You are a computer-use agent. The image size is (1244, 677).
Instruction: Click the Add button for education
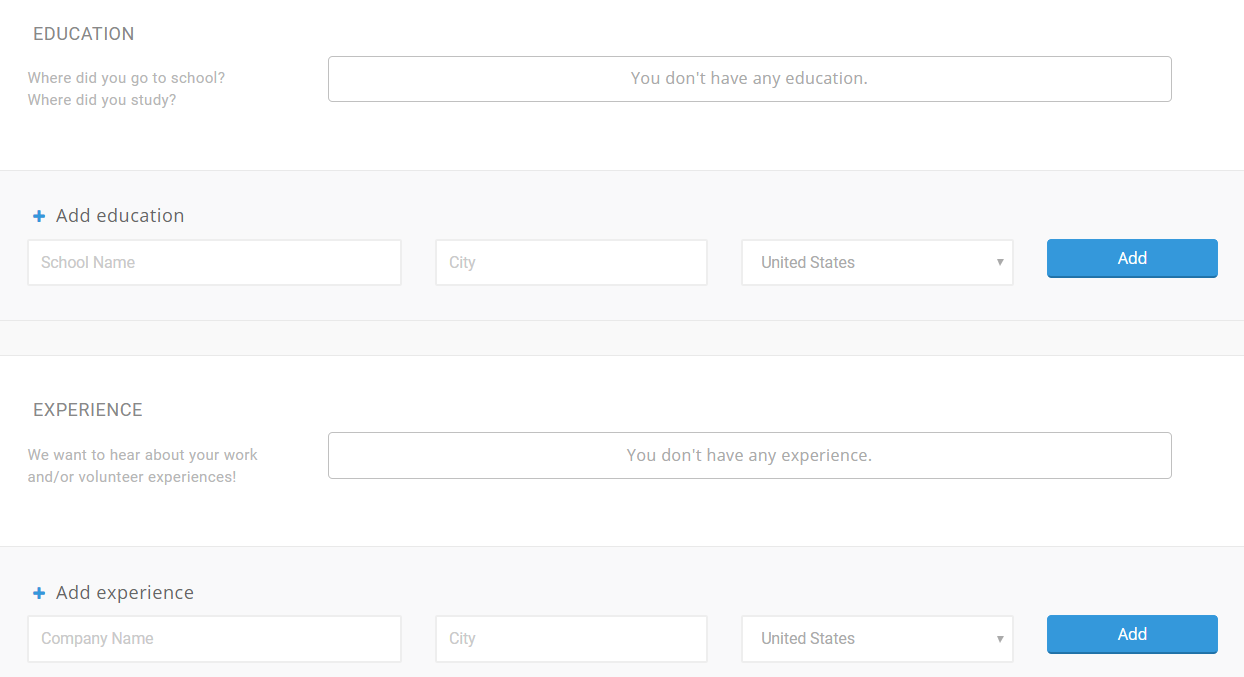(x=1132, y=258)
